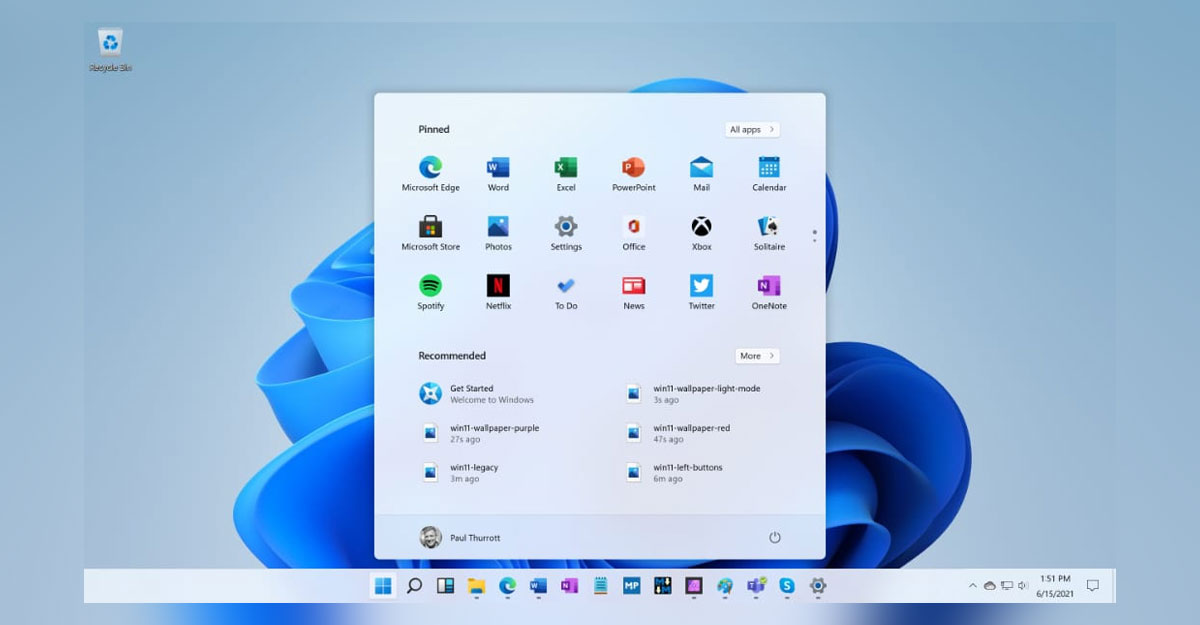Click the power button in Start
This screenshot has width=1200, height=625.
[x=775, y=537]
